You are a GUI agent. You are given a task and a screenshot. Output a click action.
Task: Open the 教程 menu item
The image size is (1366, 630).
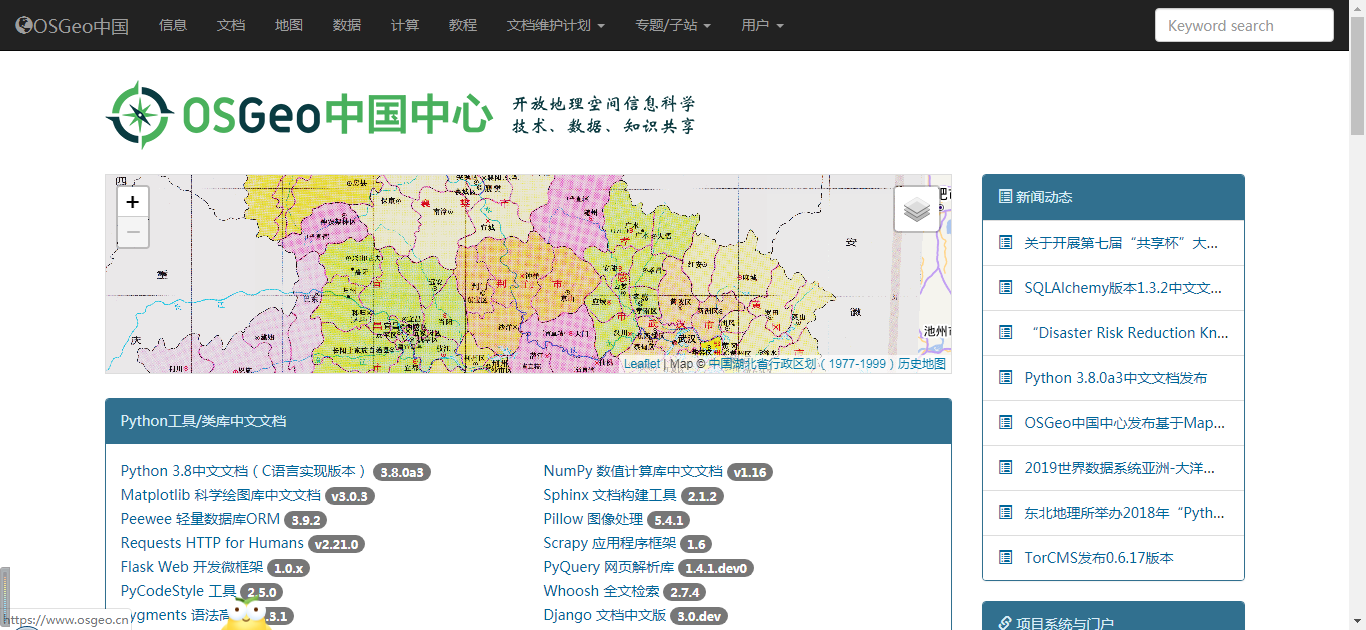(x=463, y=25)
